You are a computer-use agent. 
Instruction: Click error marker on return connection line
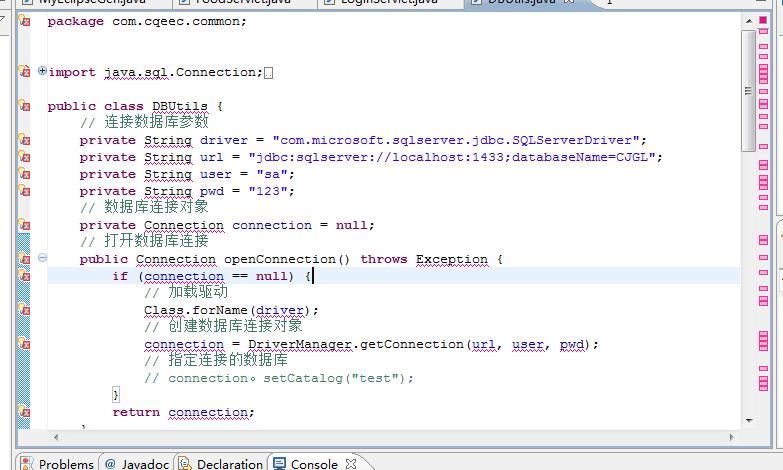coord(24,411)
